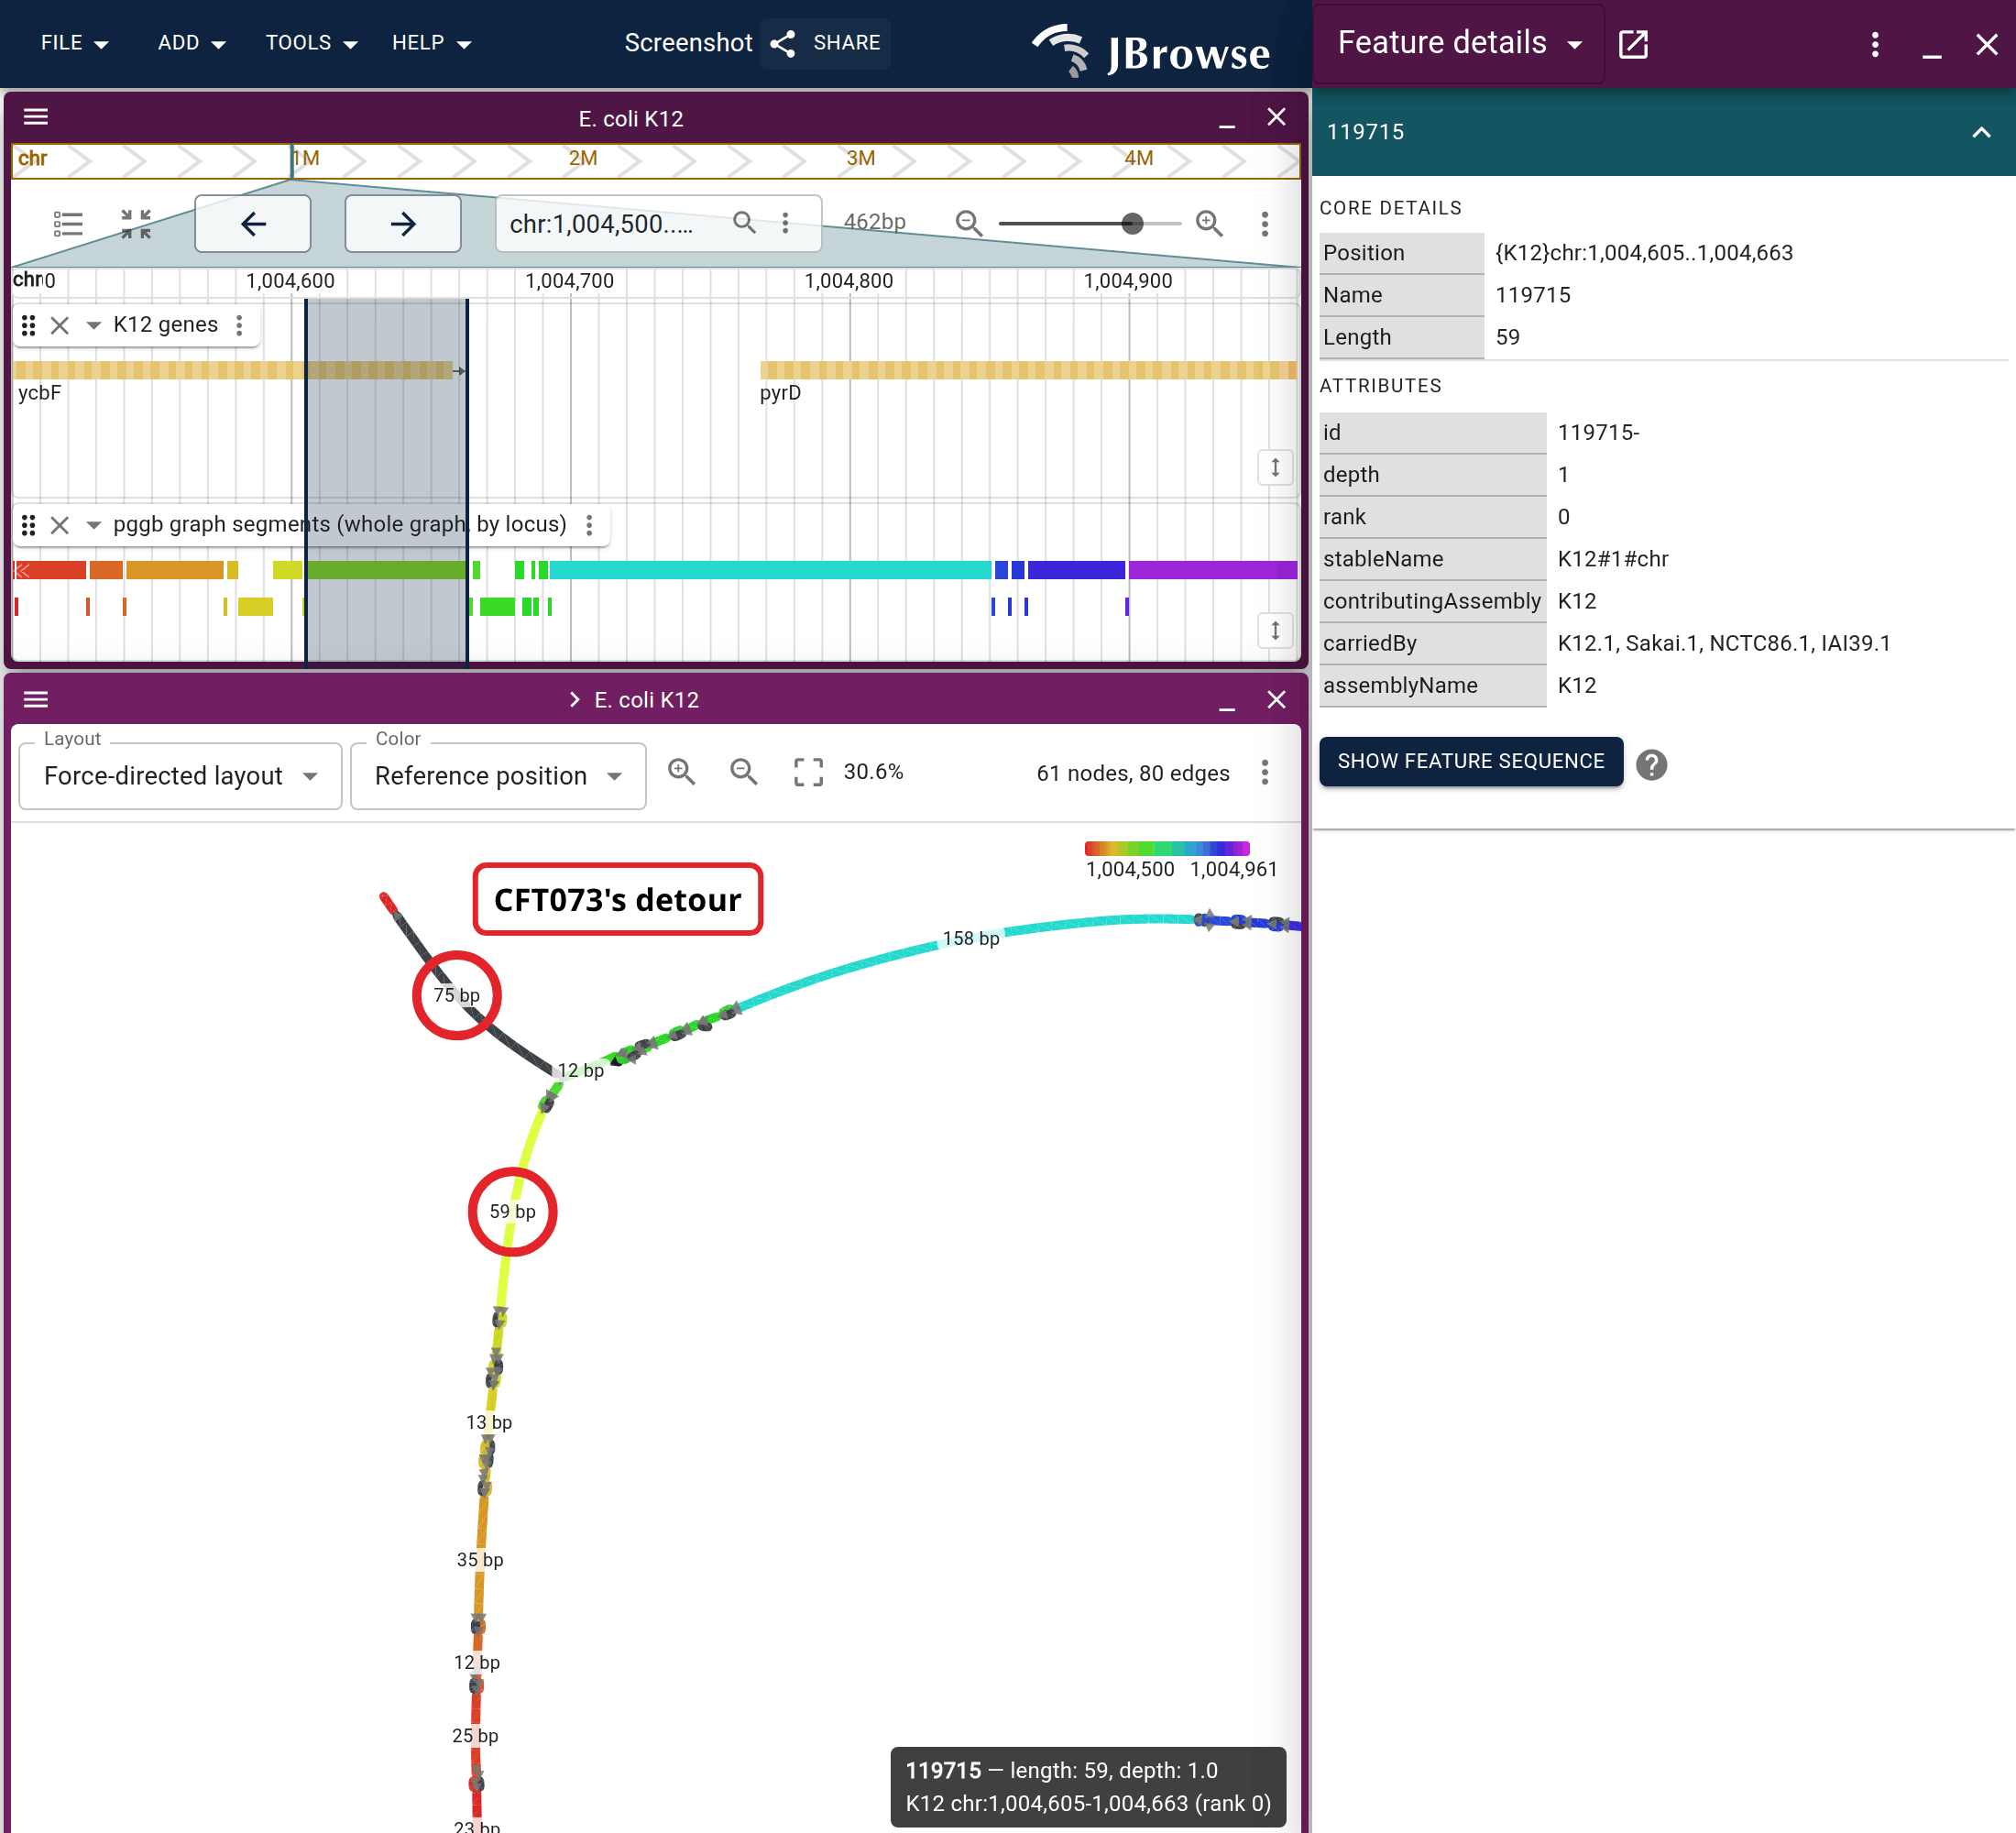The width and height of the screenshot is (2016, 1833).
Task: Open the Color dropdown
Action: pyautogui.click(x=498, y=776)
